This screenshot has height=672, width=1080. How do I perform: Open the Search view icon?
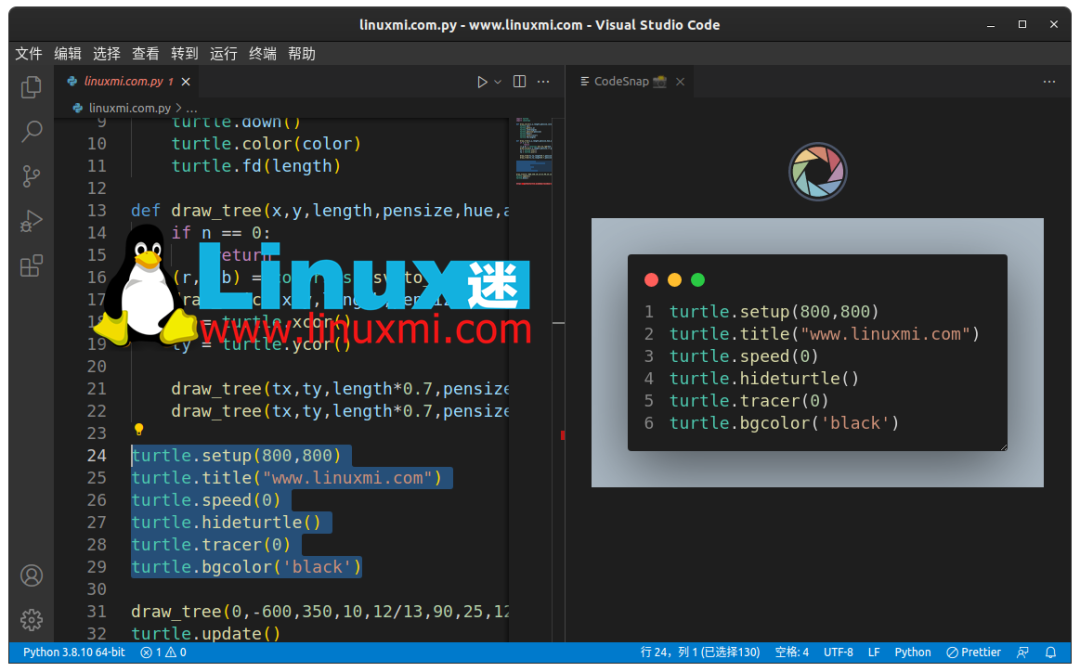coord(31,132)
